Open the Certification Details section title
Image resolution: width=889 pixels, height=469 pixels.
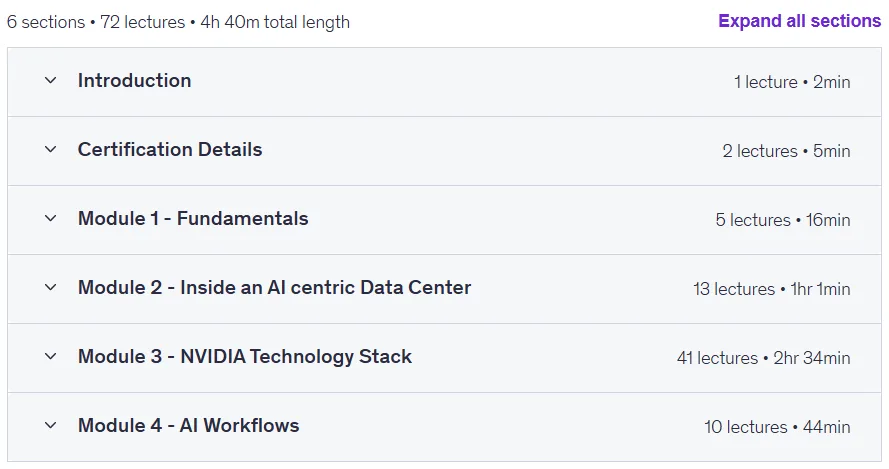click(x=170, y=150)
